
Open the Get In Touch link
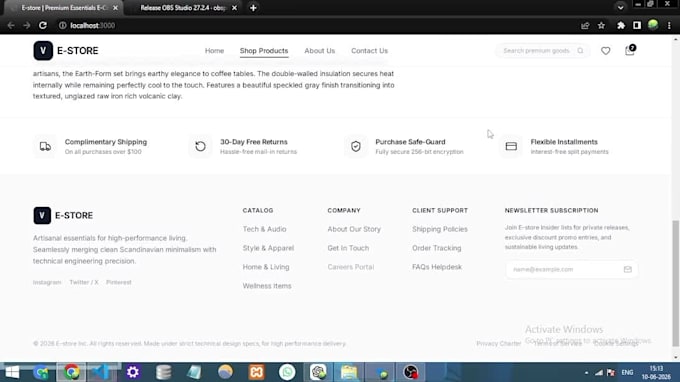point(348,248)
